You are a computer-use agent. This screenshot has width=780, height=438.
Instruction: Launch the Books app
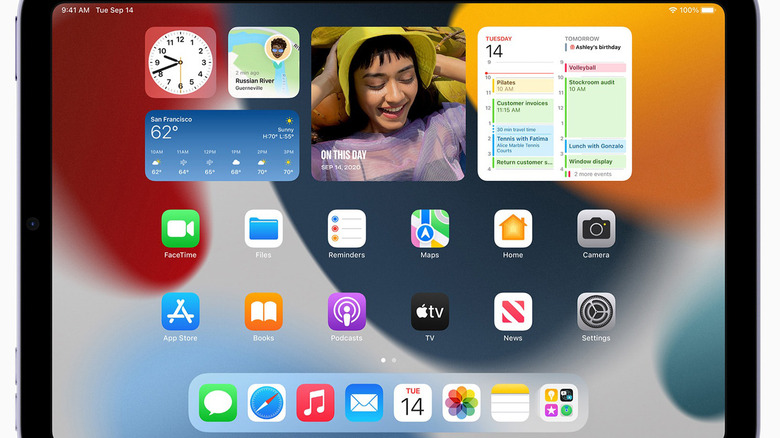click(263, 312)
